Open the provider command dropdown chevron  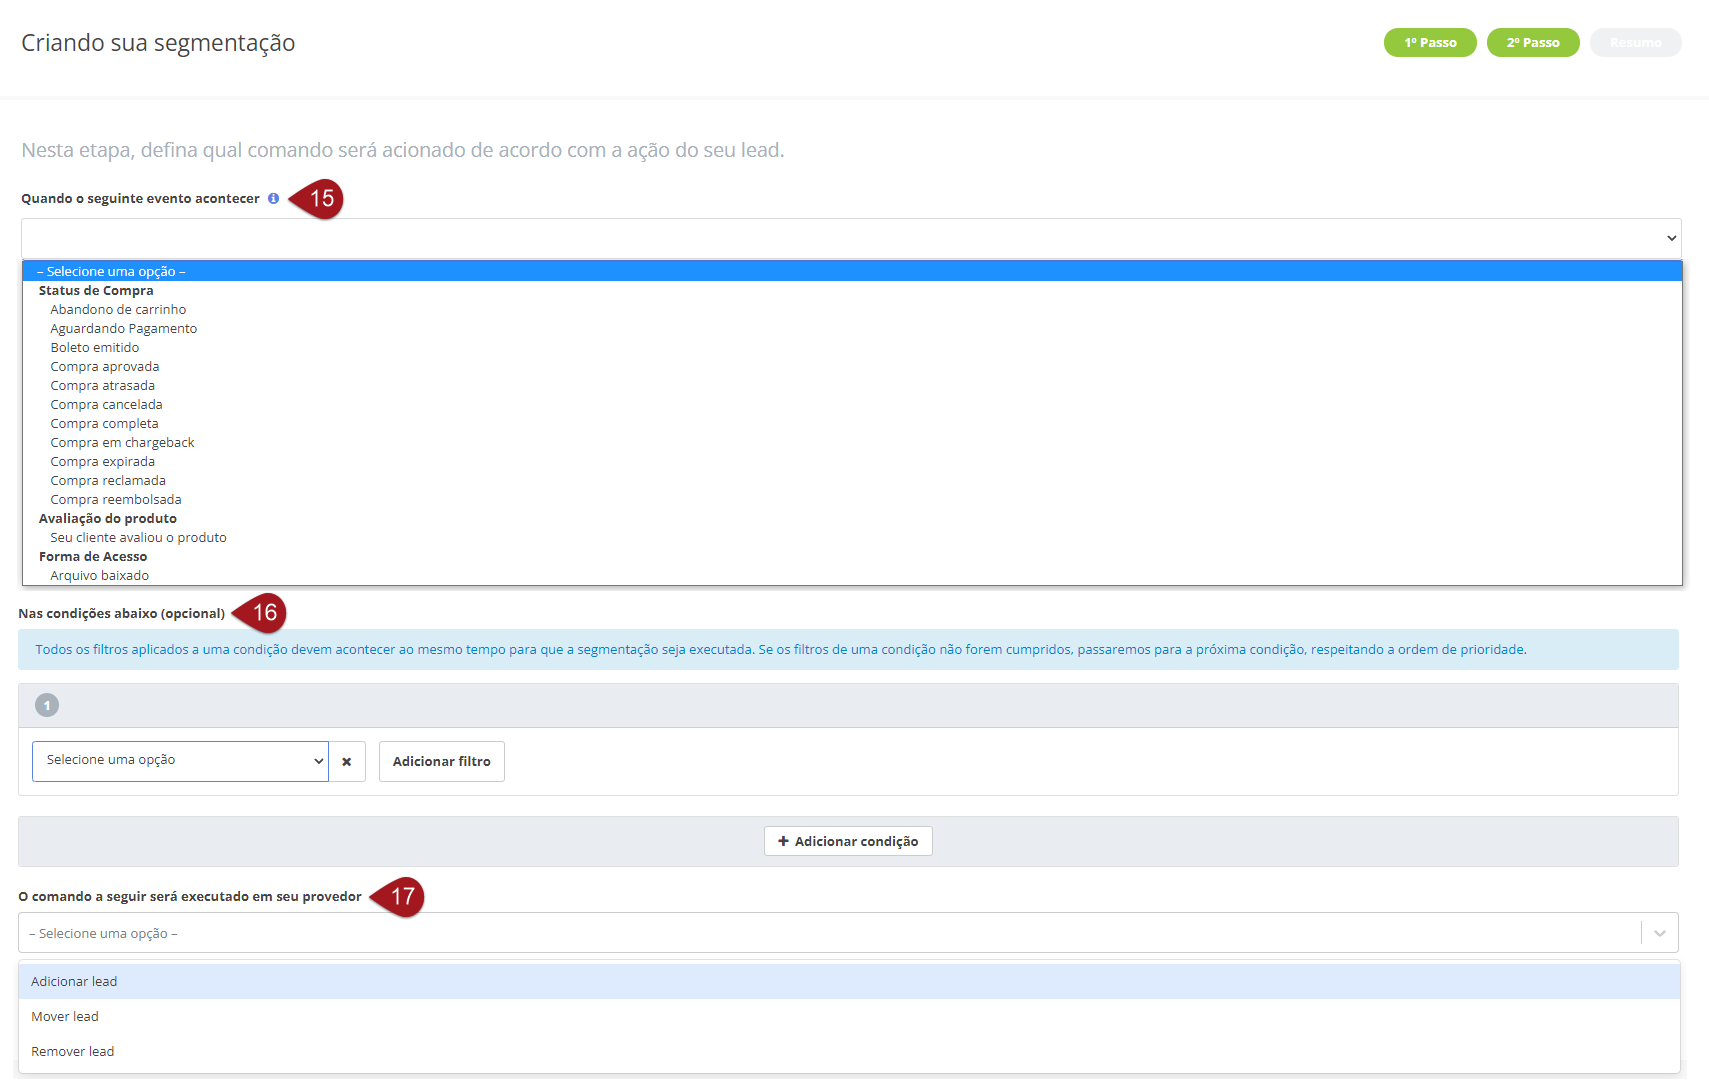(1659, 933)
